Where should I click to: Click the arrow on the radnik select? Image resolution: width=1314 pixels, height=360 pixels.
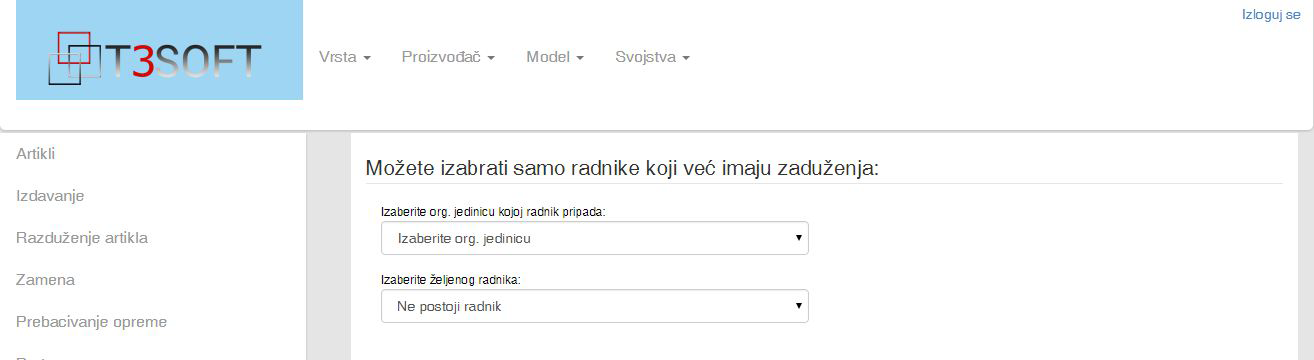pos(798,306)
